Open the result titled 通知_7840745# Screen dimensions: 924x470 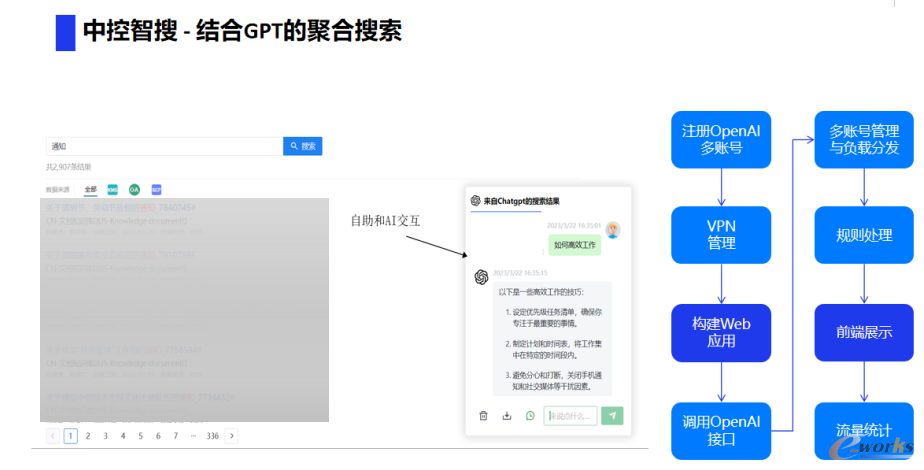tap(121, 208)
